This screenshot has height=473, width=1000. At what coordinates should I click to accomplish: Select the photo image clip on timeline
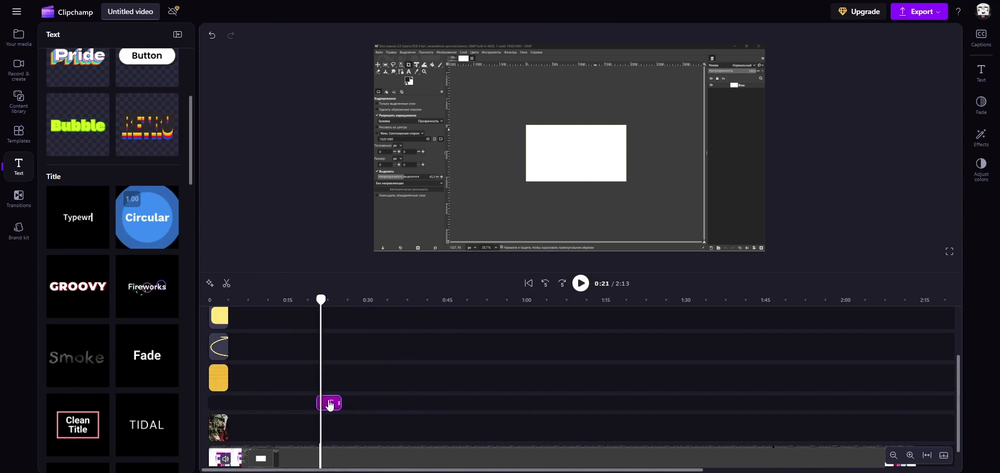point(219,428)
